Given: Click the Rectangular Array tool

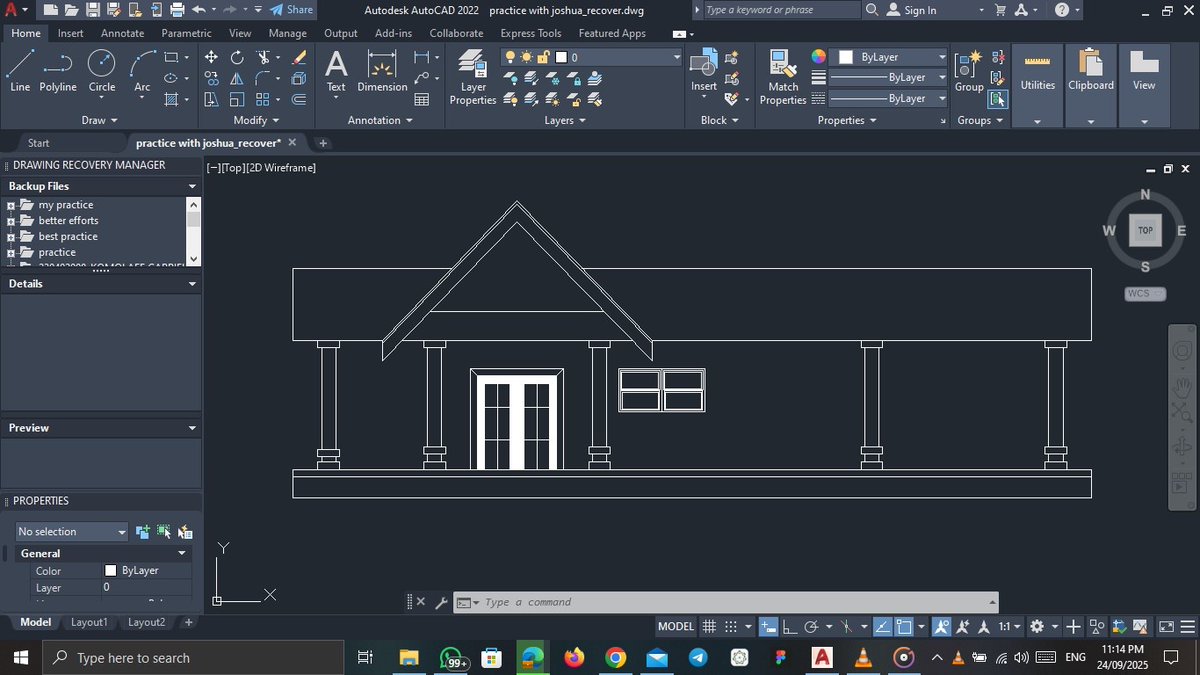Looking at the screenshot, I should pos(263,99).
